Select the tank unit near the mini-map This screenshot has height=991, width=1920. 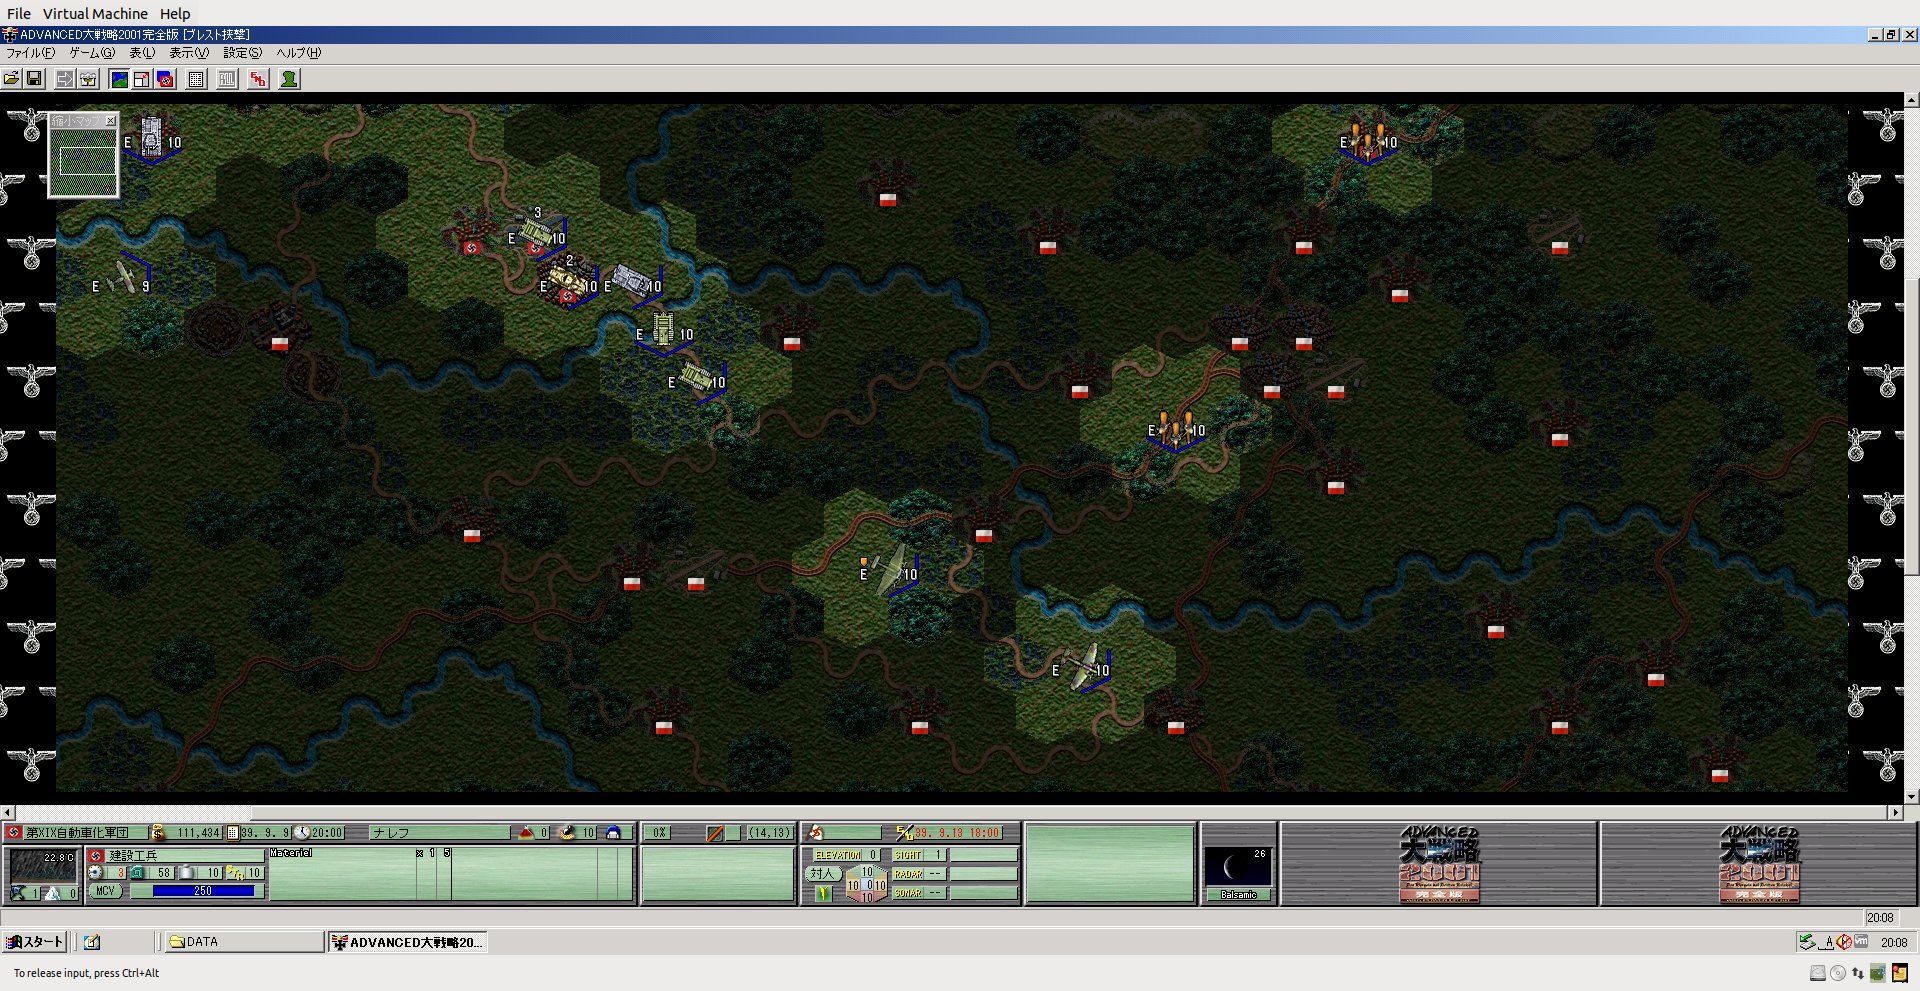click(x=151, y=135)
